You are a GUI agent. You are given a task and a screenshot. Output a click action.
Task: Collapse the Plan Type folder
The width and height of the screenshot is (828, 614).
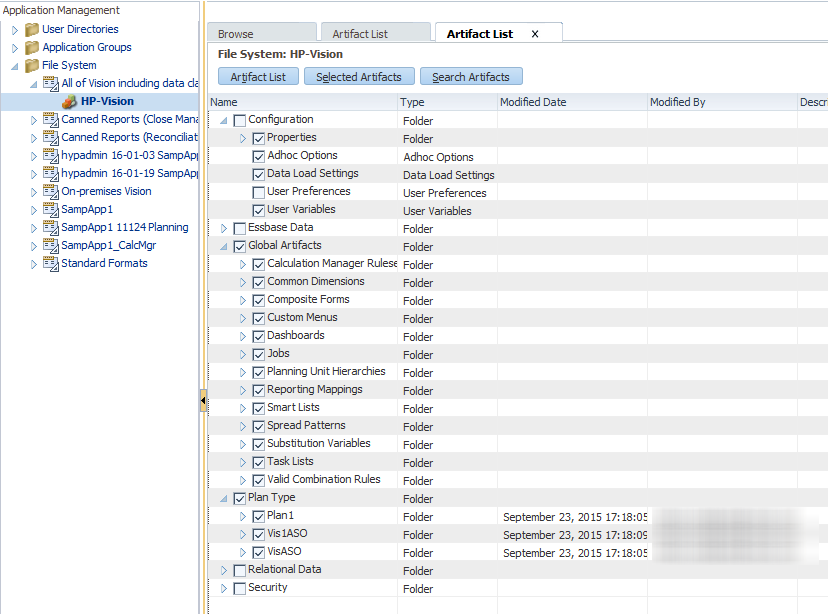(x=224, y=498)
